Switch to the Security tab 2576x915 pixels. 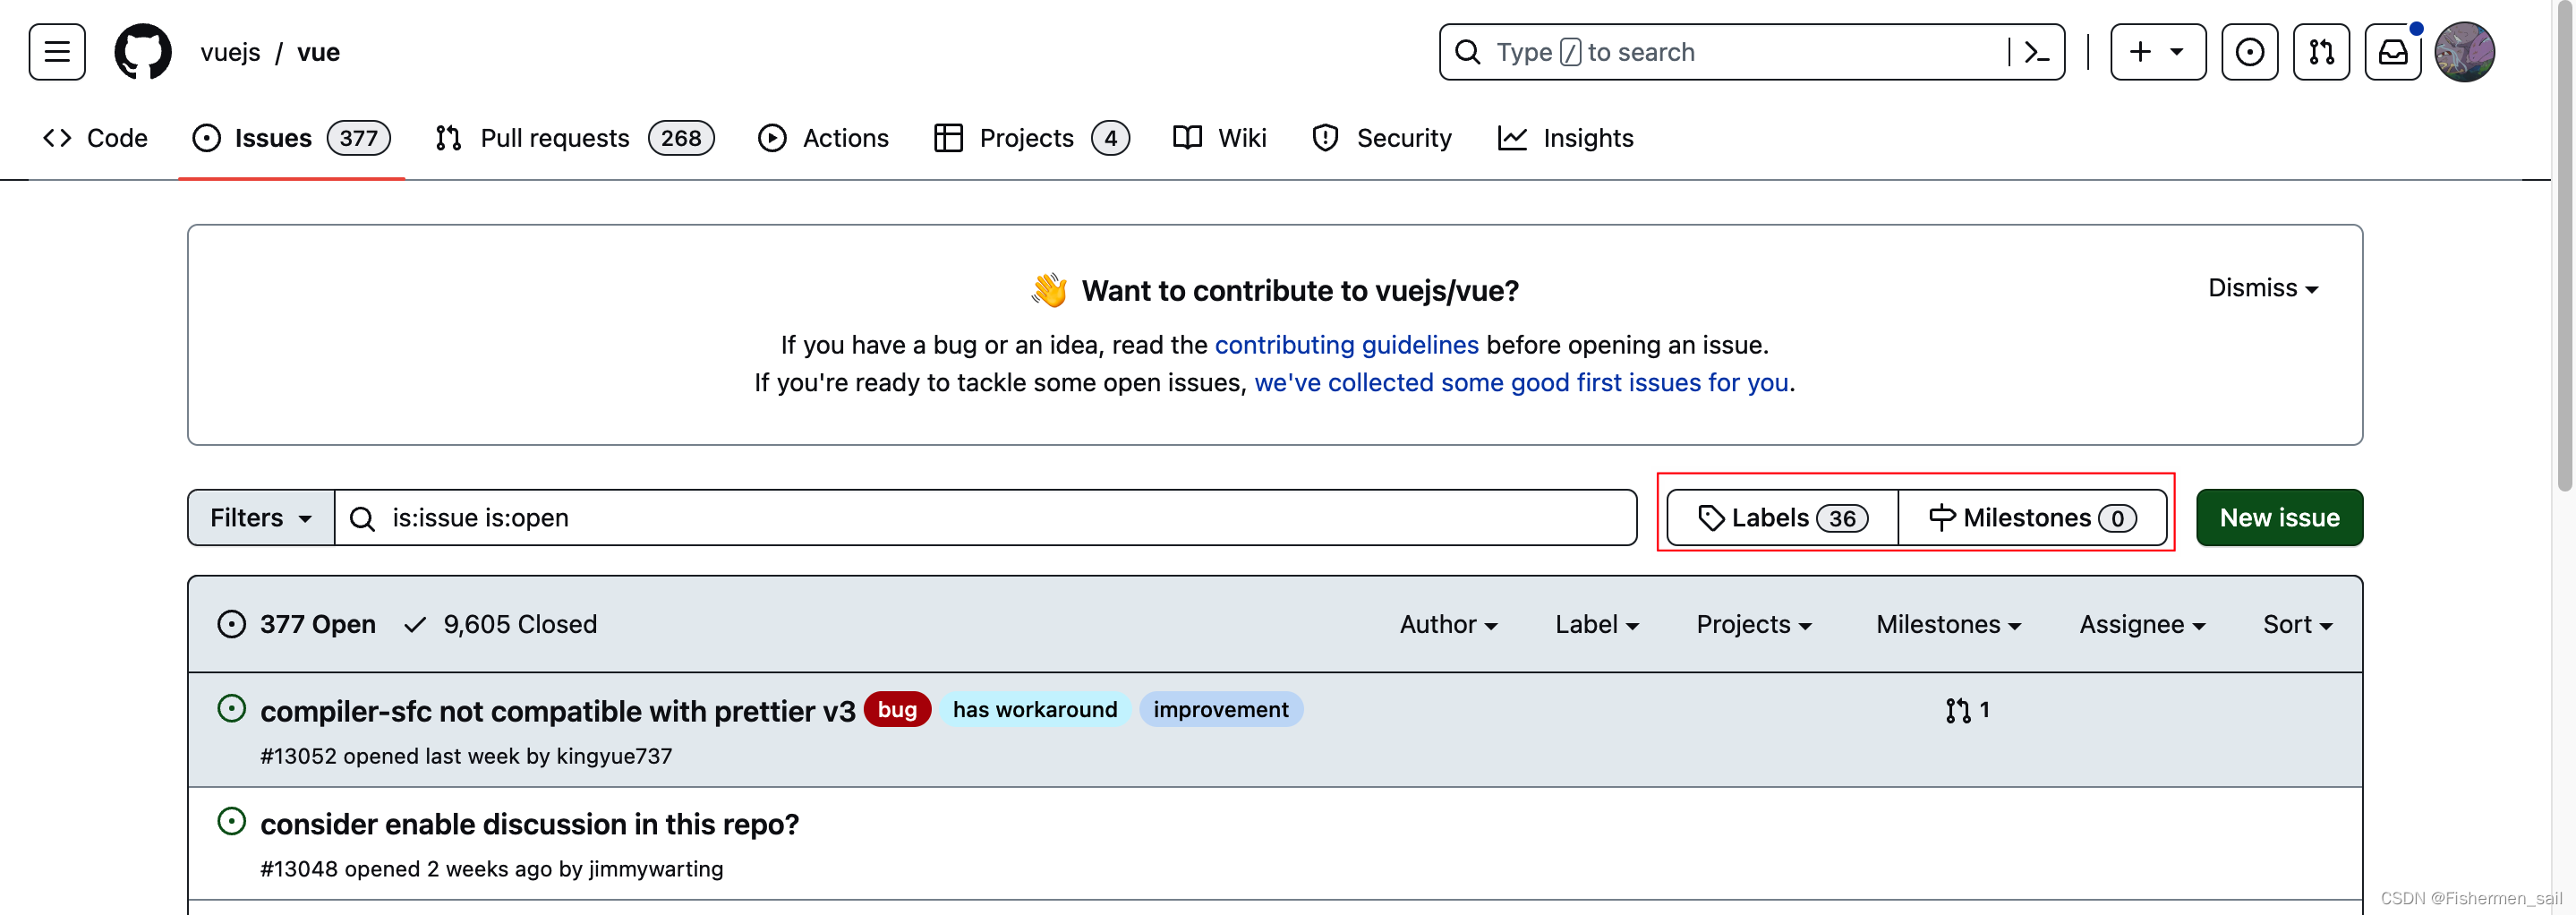point(1381,138)
